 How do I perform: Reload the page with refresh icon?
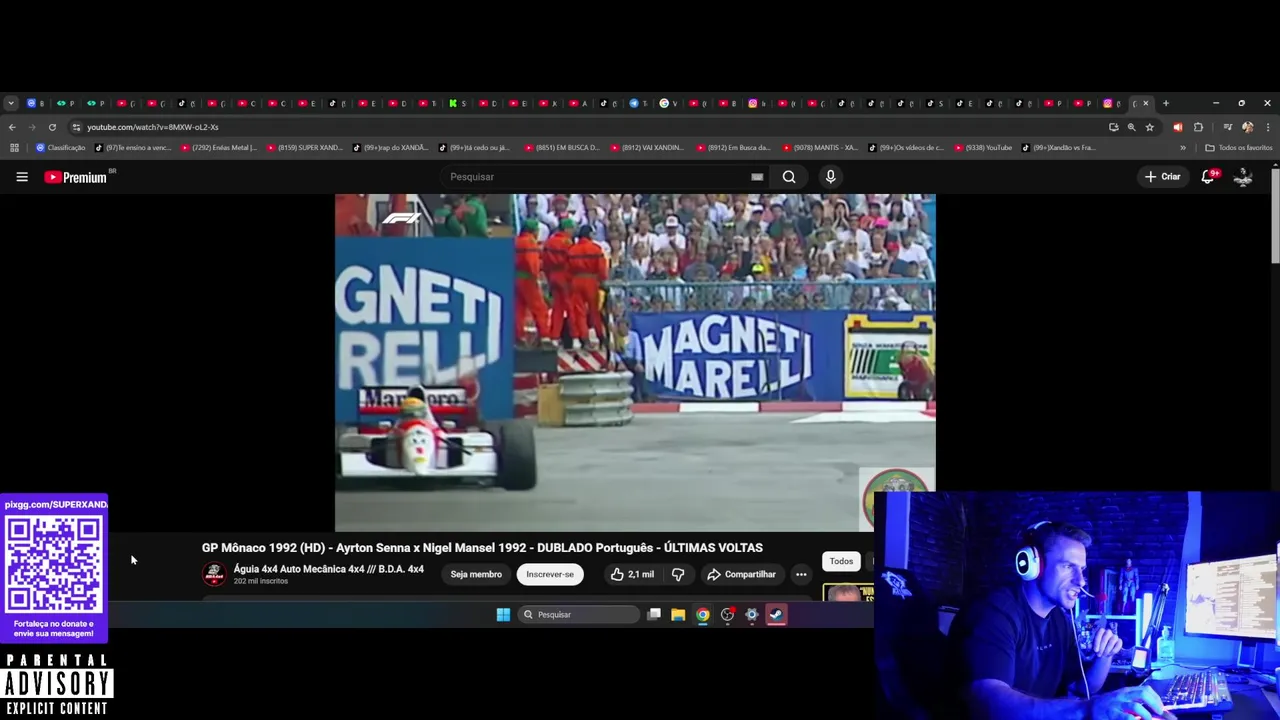tap(52, 127)
